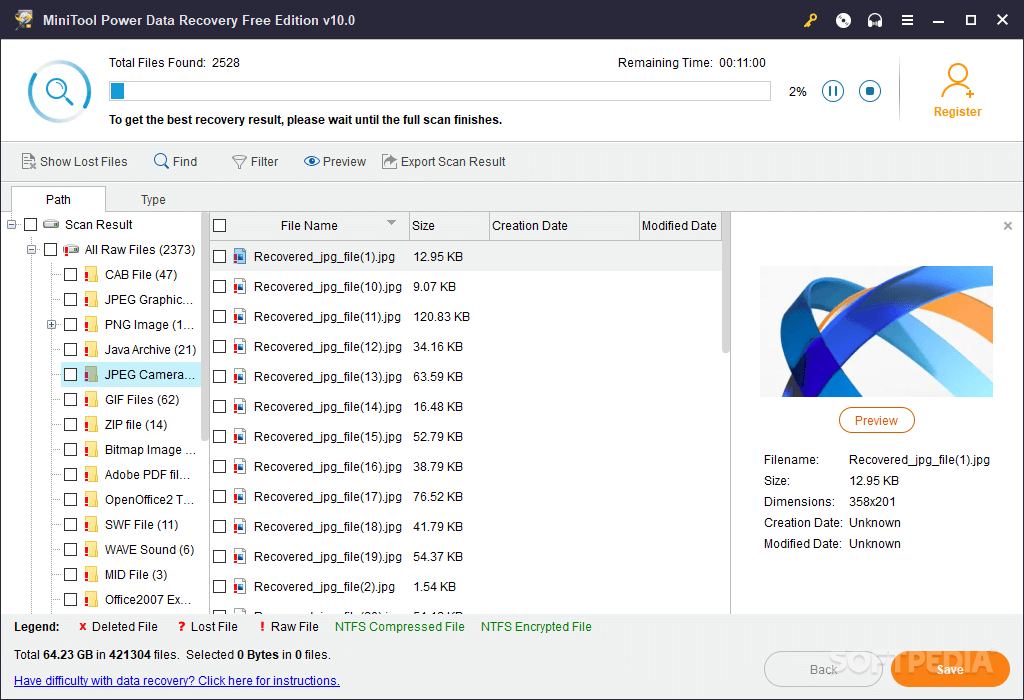Click the orange Preview button under thumbnail
This screenshot has width=1024, height=700.
point(876,421)
